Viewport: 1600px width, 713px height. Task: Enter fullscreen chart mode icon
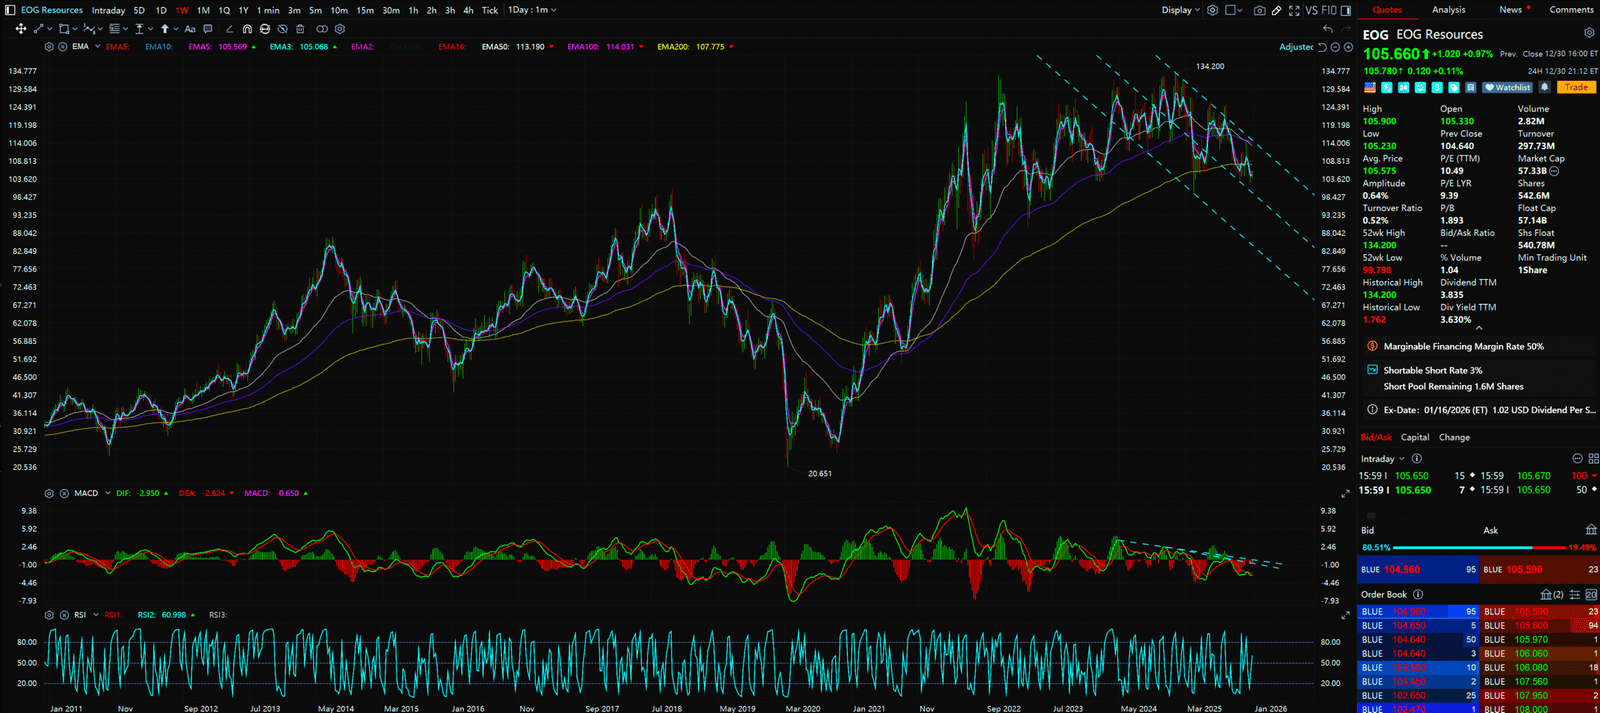pos(1294,10)
